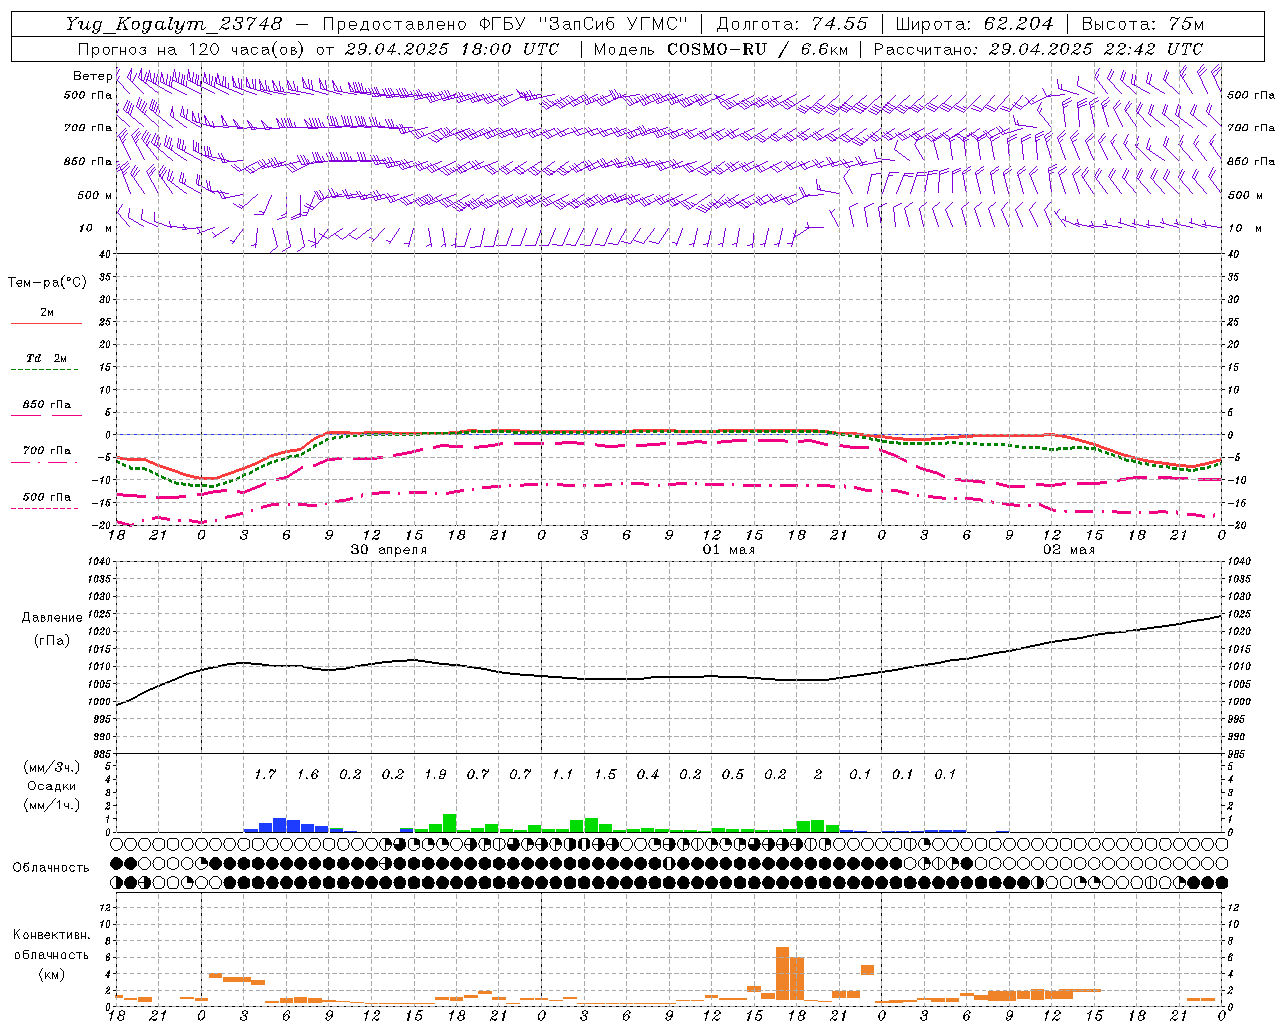Click the tallest orange convective cloud bar
The height and width of the screenshot is (1024, 1280).
782,973
